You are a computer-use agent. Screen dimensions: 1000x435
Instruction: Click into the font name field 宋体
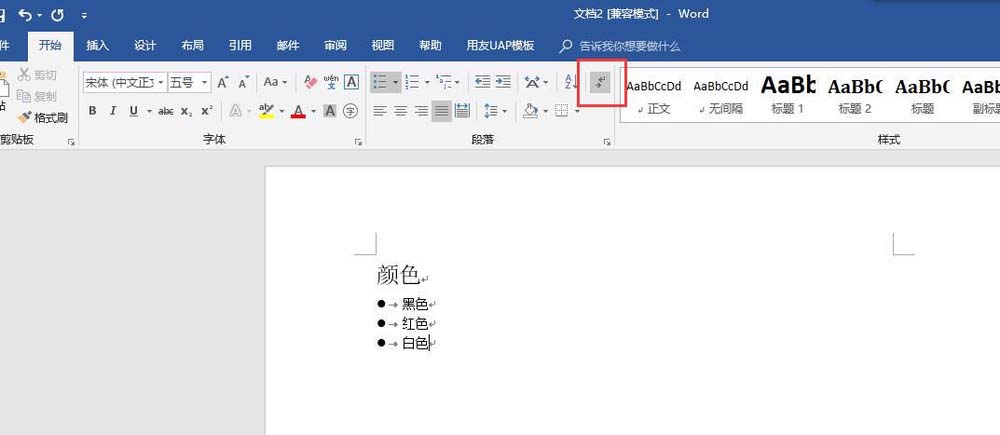(120, 82)
